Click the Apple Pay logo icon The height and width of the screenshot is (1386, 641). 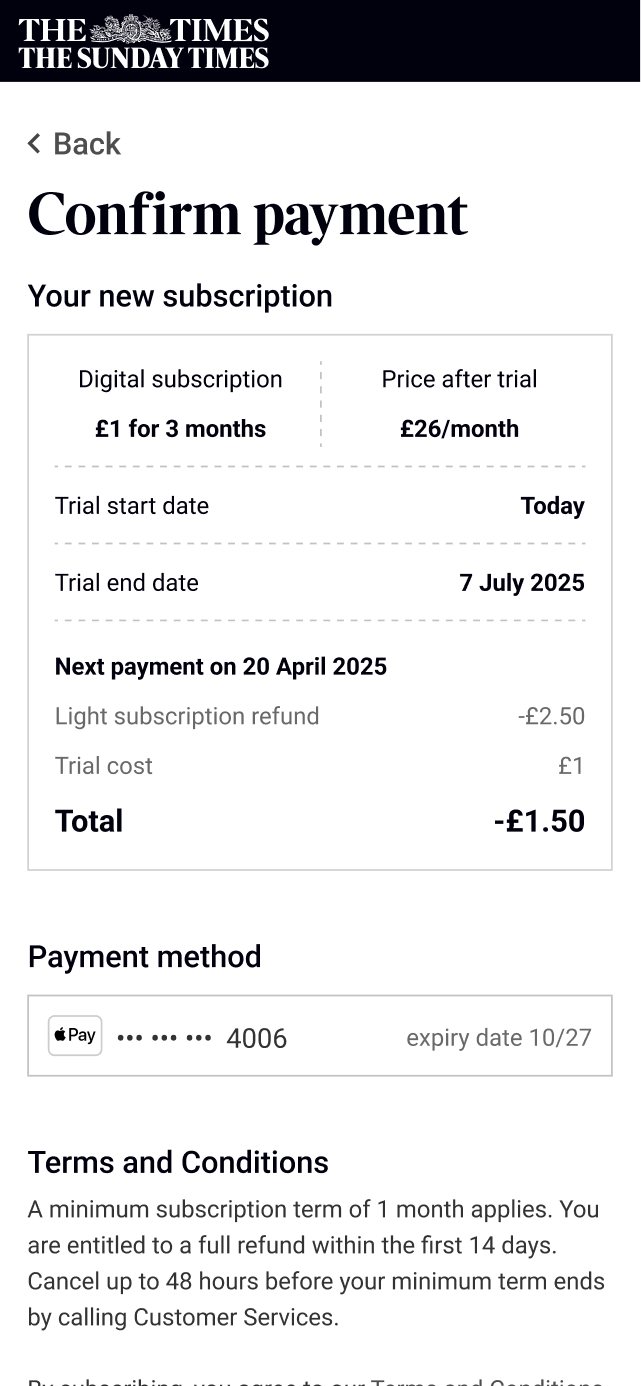tap(75, 1035)
